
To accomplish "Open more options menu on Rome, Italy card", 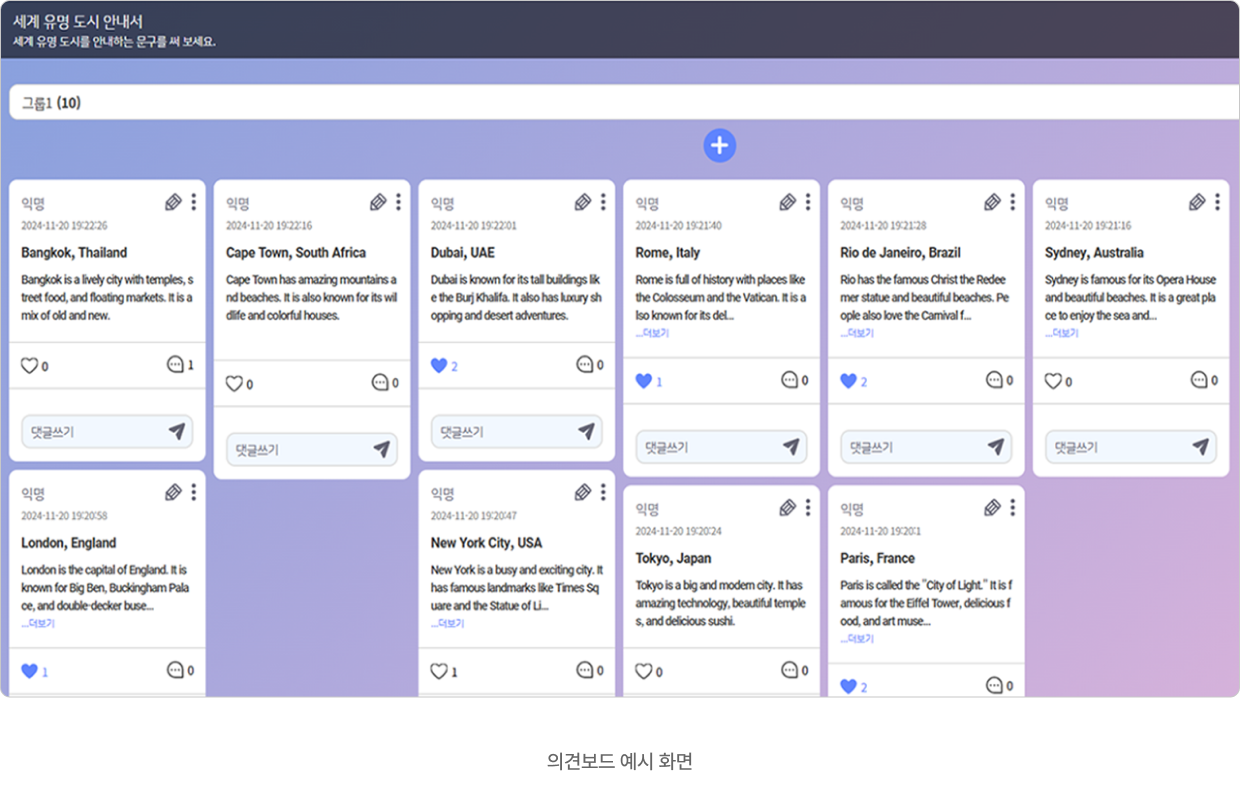I will [808, 203].
